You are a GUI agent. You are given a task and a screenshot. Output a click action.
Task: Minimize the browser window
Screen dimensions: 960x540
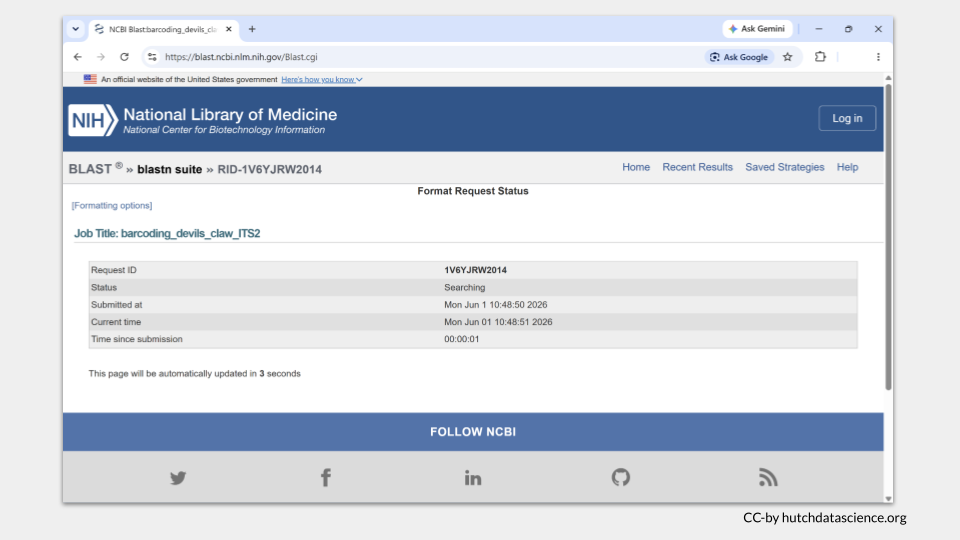[819, 29]
